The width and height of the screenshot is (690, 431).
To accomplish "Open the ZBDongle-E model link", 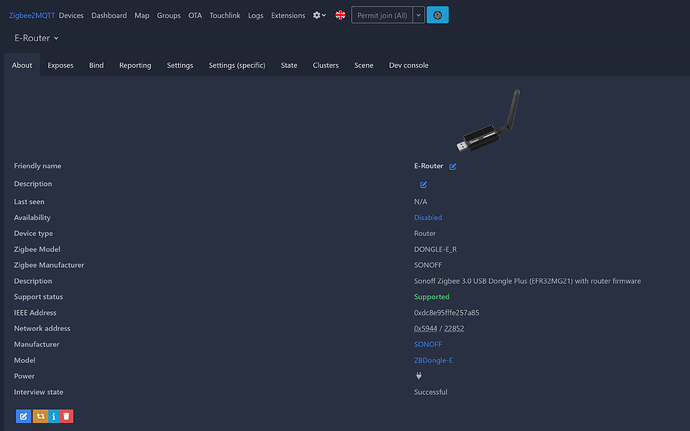I will pyautogui.click(x=433, y=360).
